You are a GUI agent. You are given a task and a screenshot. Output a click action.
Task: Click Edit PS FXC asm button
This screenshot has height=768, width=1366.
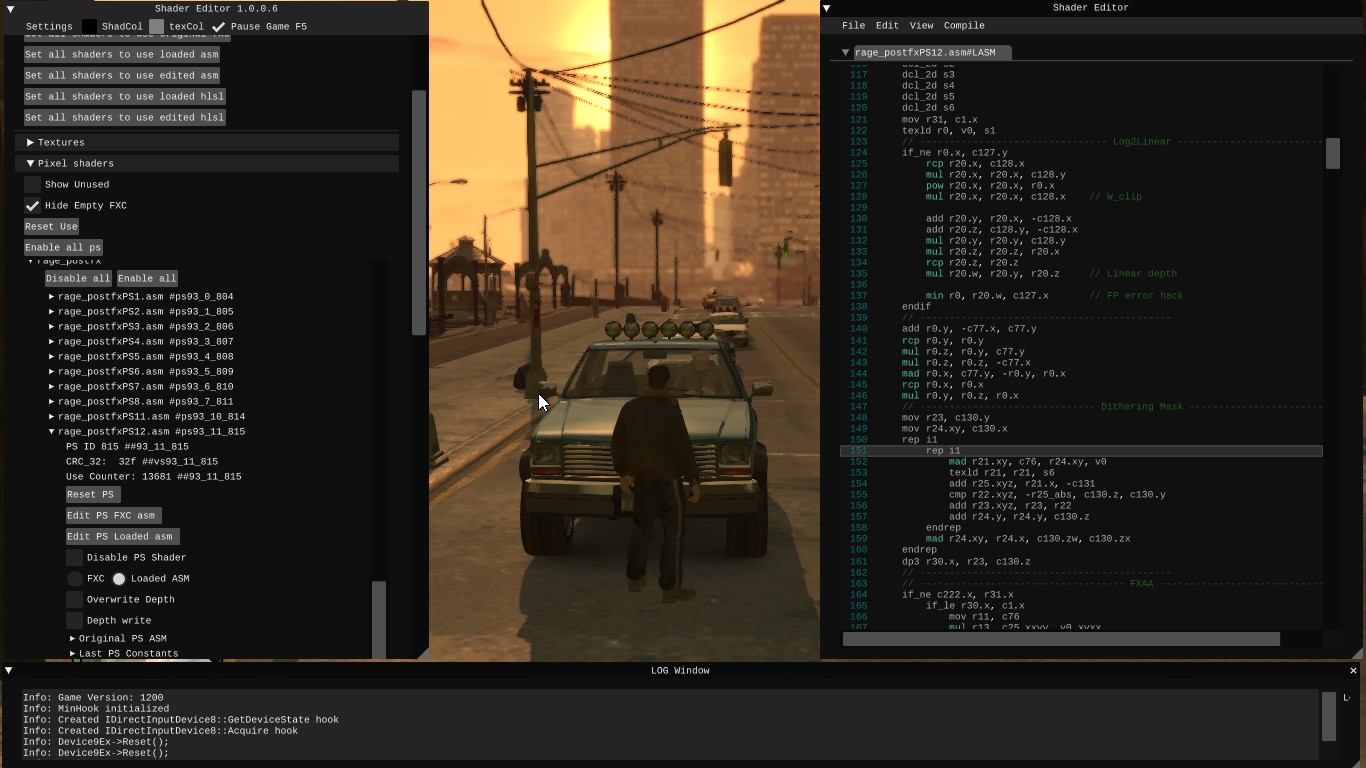pos(114,515)
